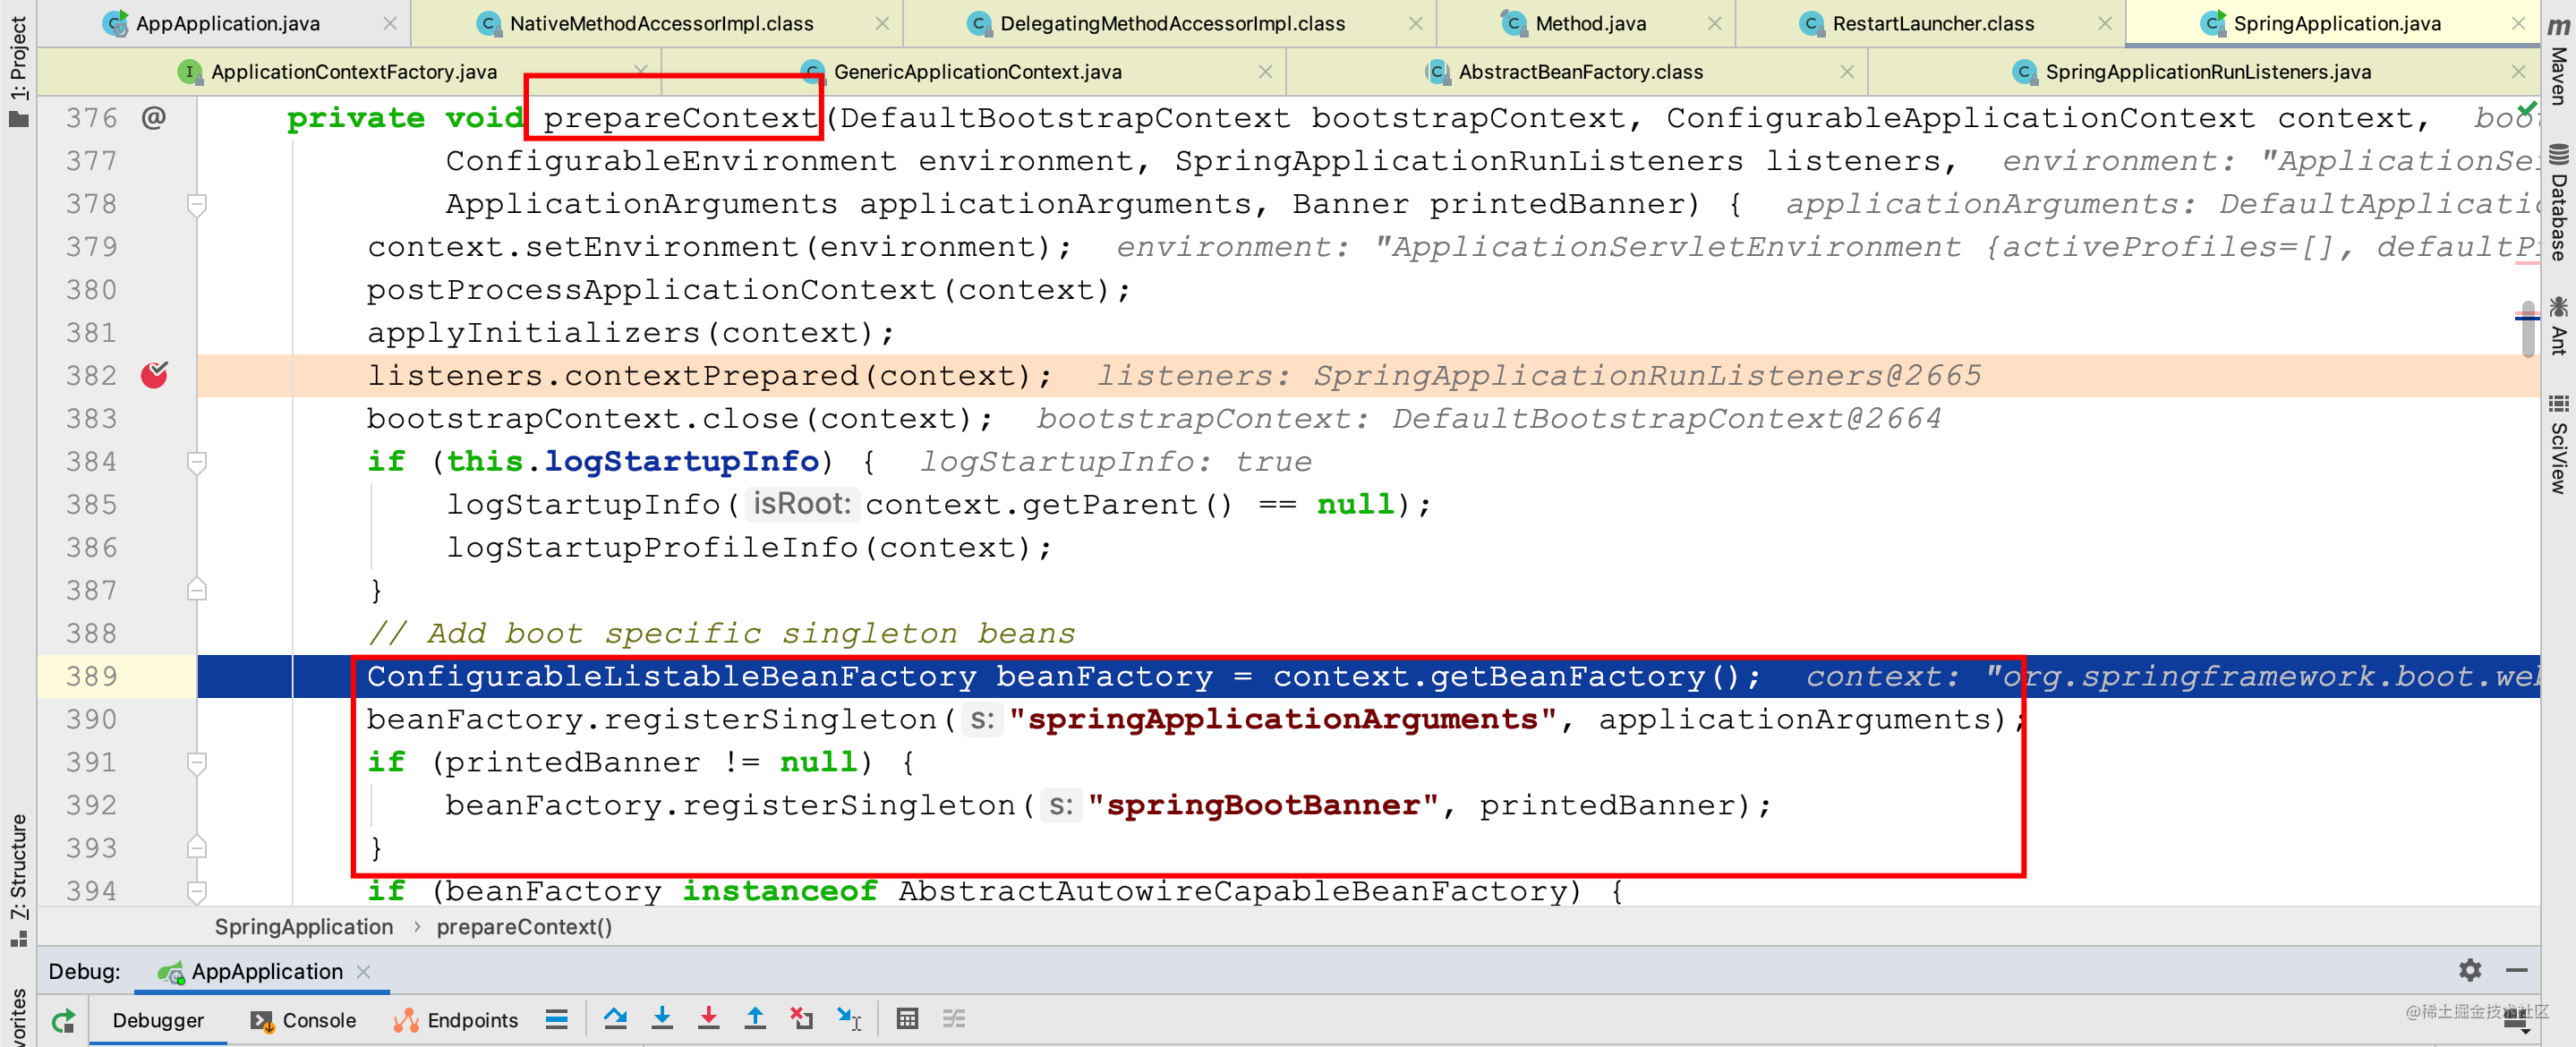Click the Step Out up-arrow icon

pyautogui.click(x=755, y=1019)
